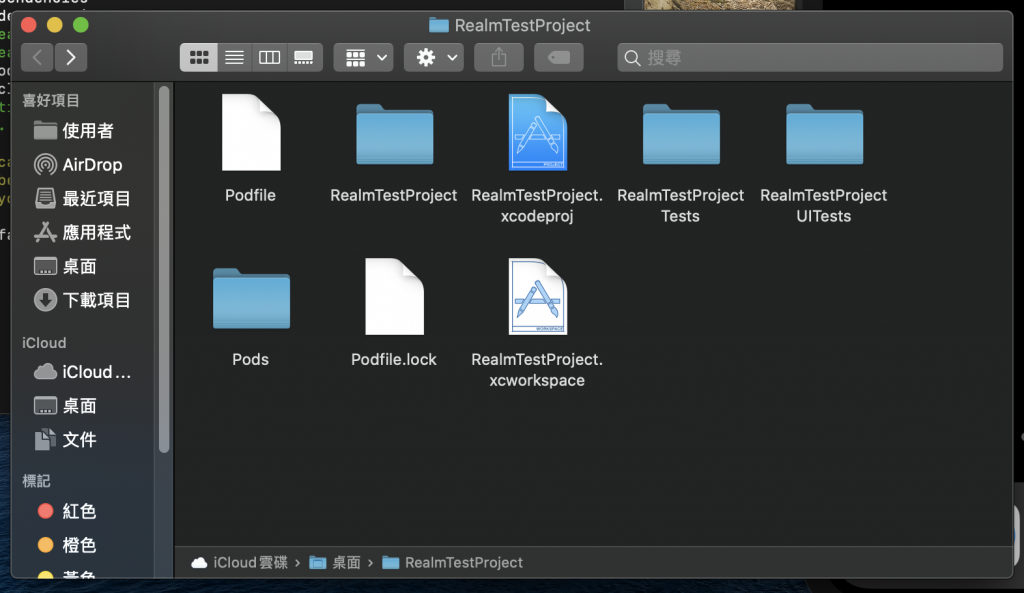Open 最近項目 in the sidebar
Screen dimensions: 1024x593
pyautogui.click(x=84, y=199)
